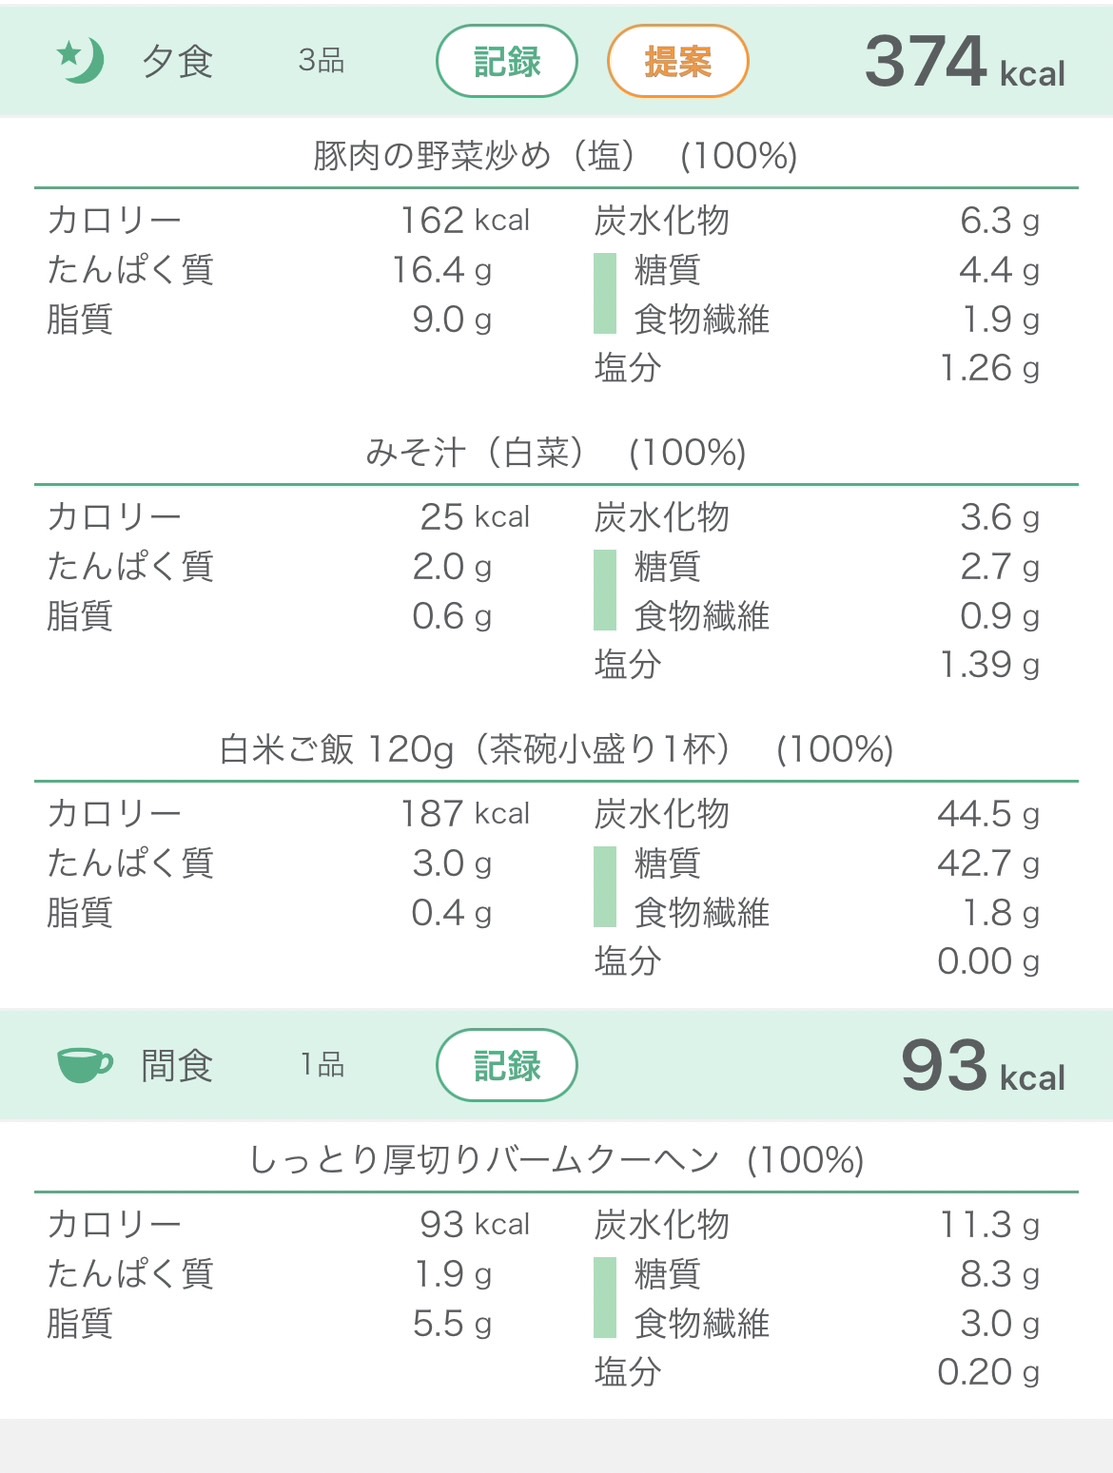Click the 記録 button for 夕食
This screenshot has width=1113, height=1473.
tap(507, 61)
